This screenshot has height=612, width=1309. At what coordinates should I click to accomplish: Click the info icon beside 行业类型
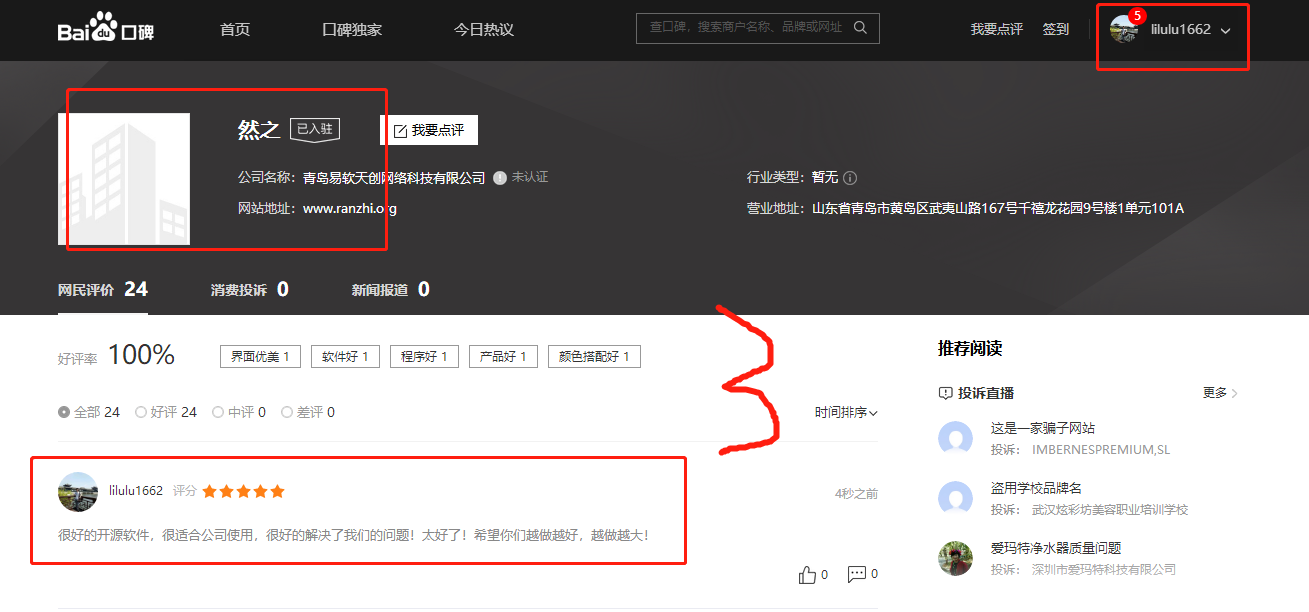click(x=850, y=178)
